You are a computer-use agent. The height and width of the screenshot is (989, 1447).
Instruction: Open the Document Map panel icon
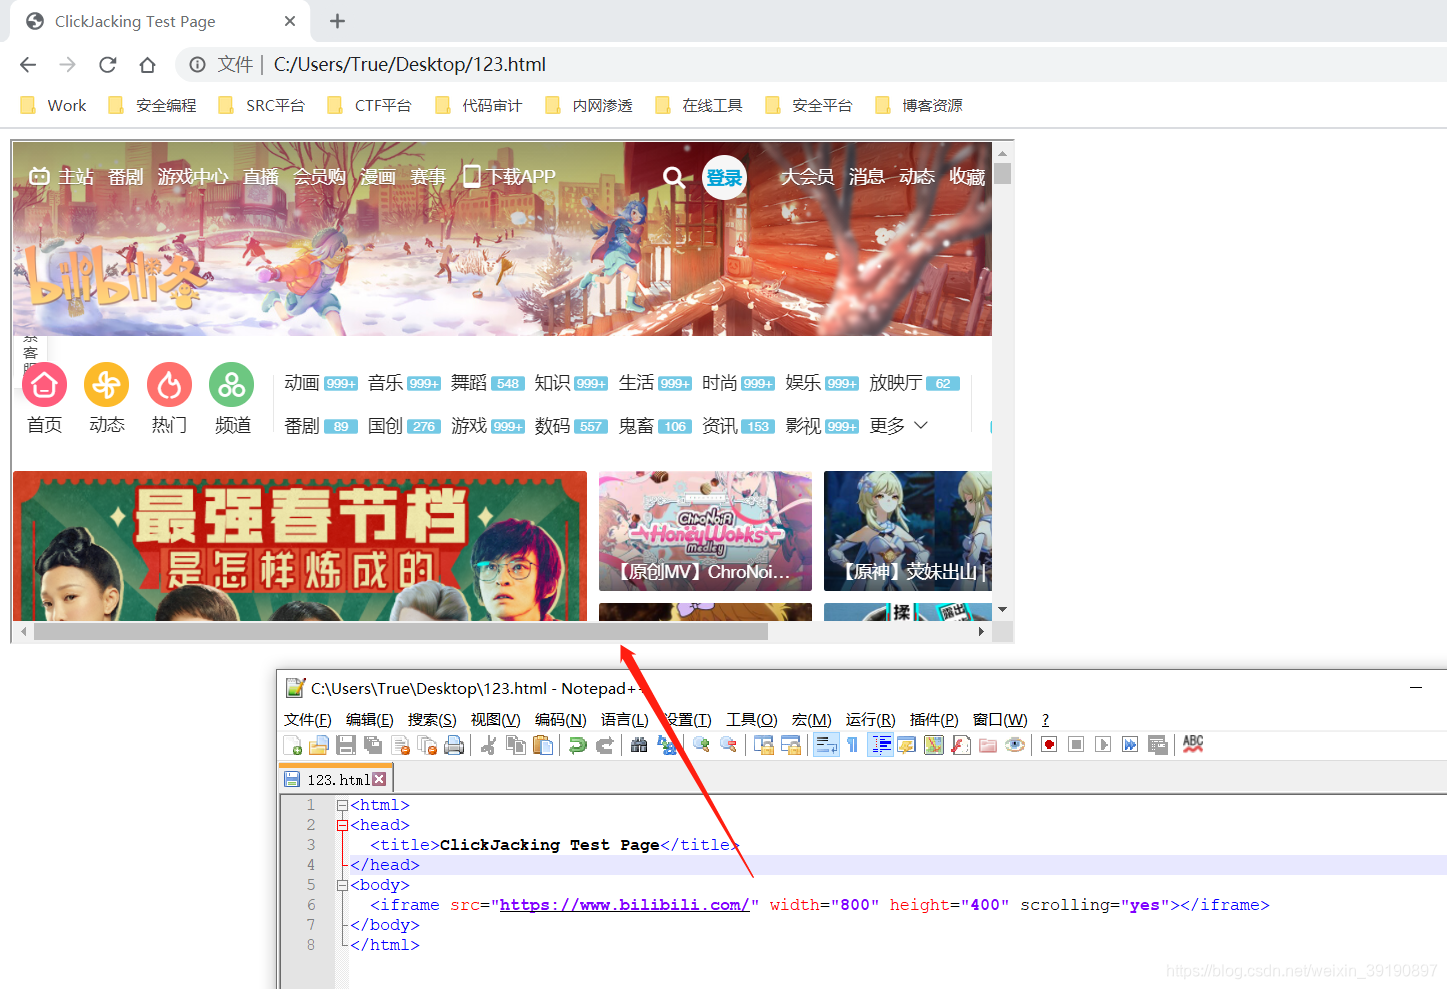(934, 745)
